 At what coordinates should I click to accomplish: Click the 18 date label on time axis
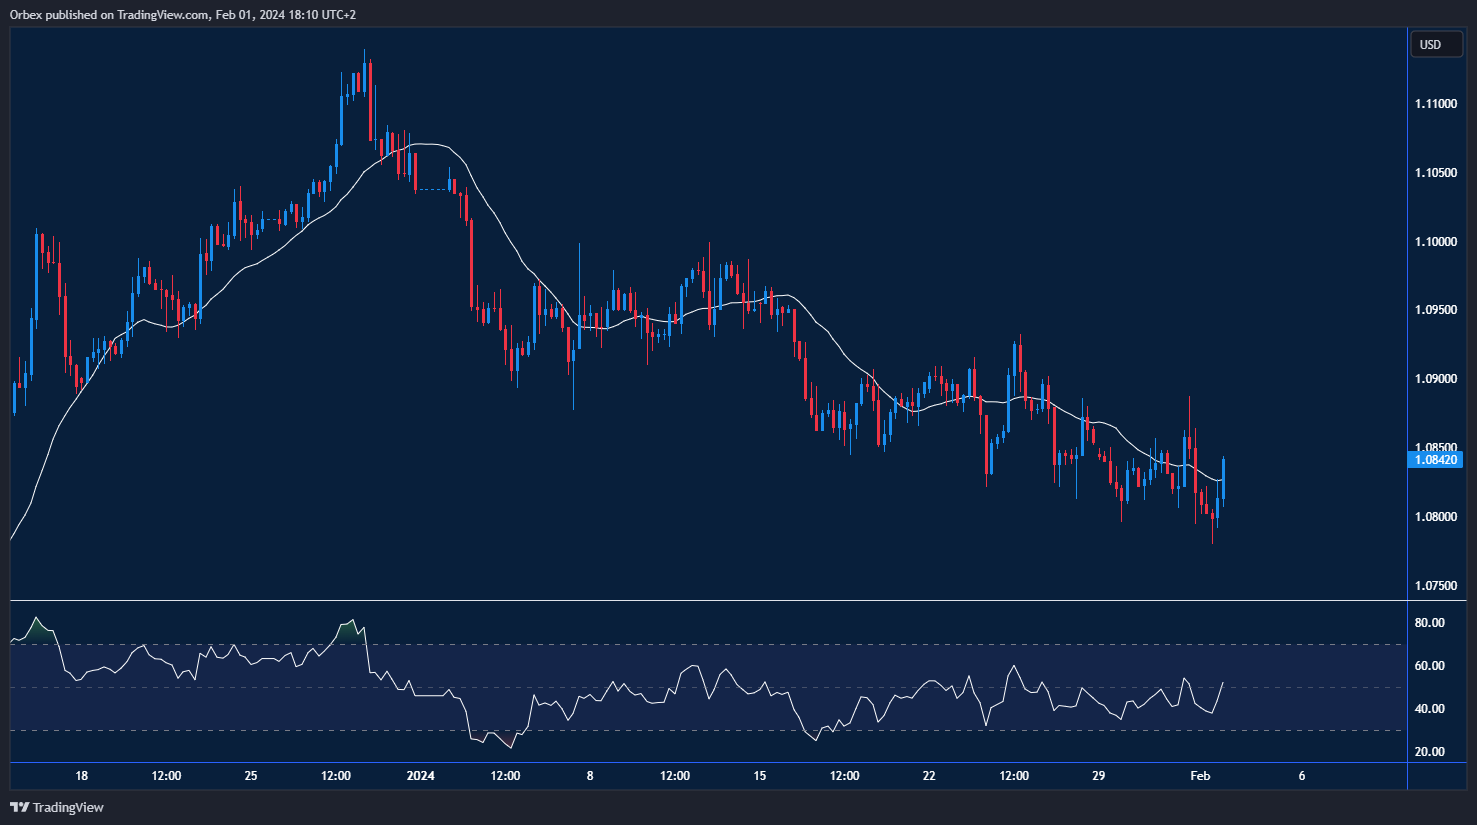(81, 776)
